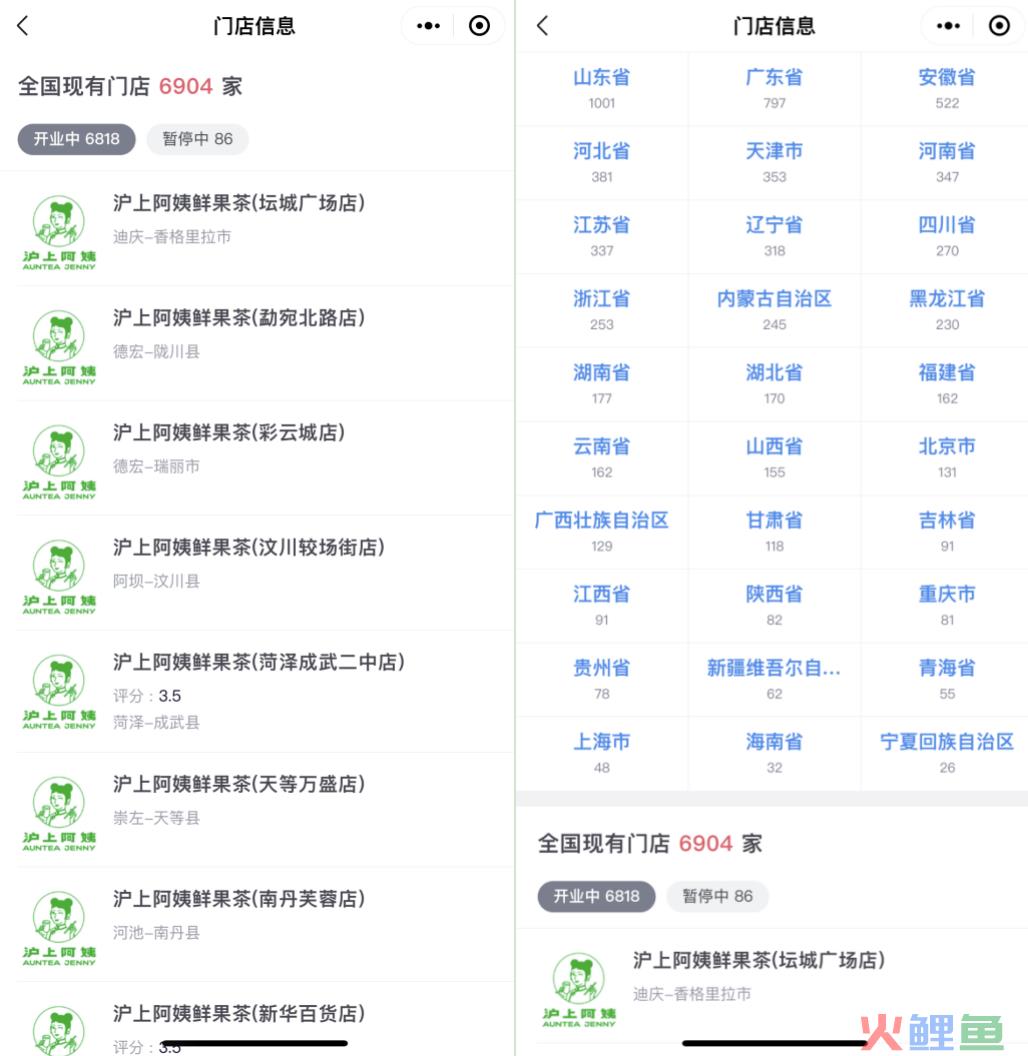Viewport: 1028px width, 1056px height.
Task: Open three-dot more menu in right screen
Action: click(x=949, y=26)
